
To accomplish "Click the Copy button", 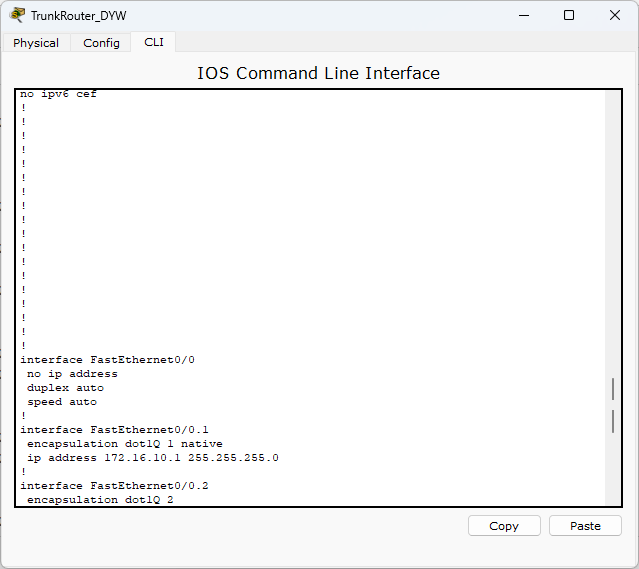I will [x=504, y=526].
